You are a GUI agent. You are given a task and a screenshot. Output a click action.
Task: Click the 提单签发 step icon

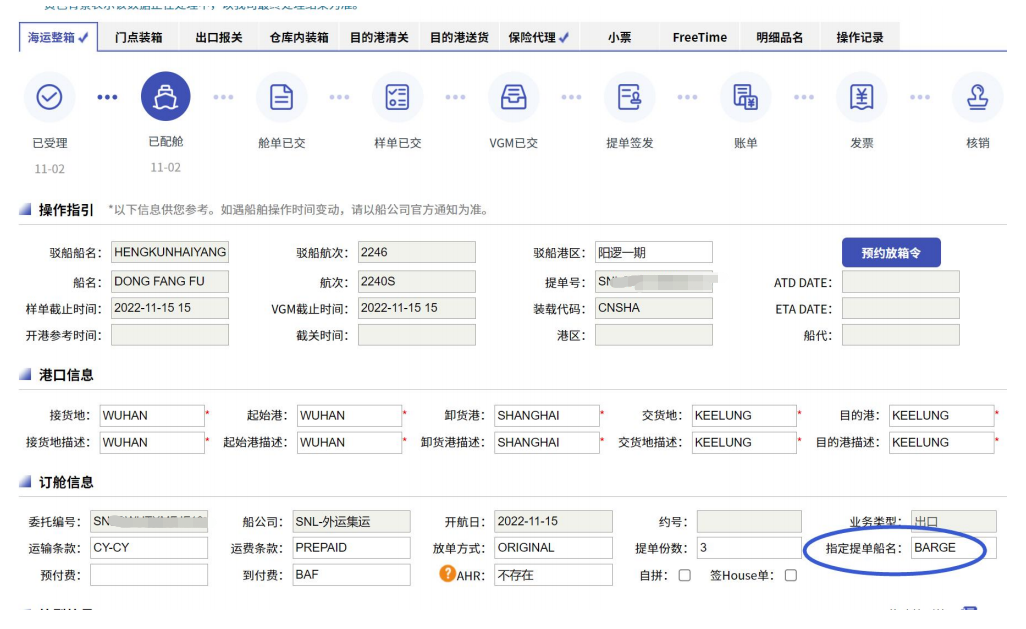629,97
